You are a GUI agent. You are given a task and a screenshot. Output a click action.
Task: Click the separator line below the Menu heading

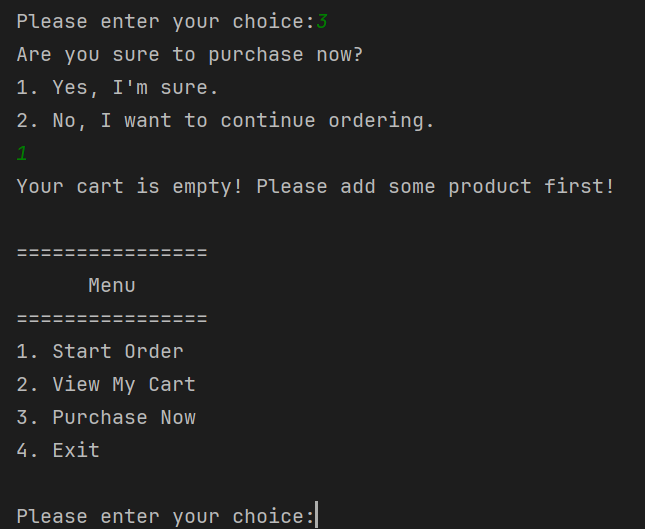coord(112,319)
